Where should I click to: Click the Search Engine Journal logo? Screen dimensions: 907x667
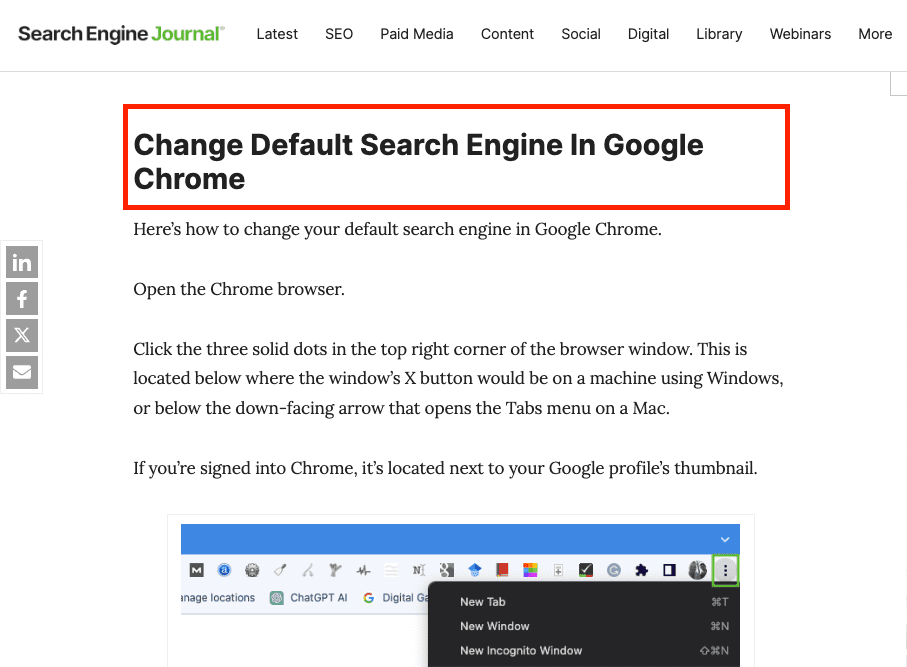[121, 34]
